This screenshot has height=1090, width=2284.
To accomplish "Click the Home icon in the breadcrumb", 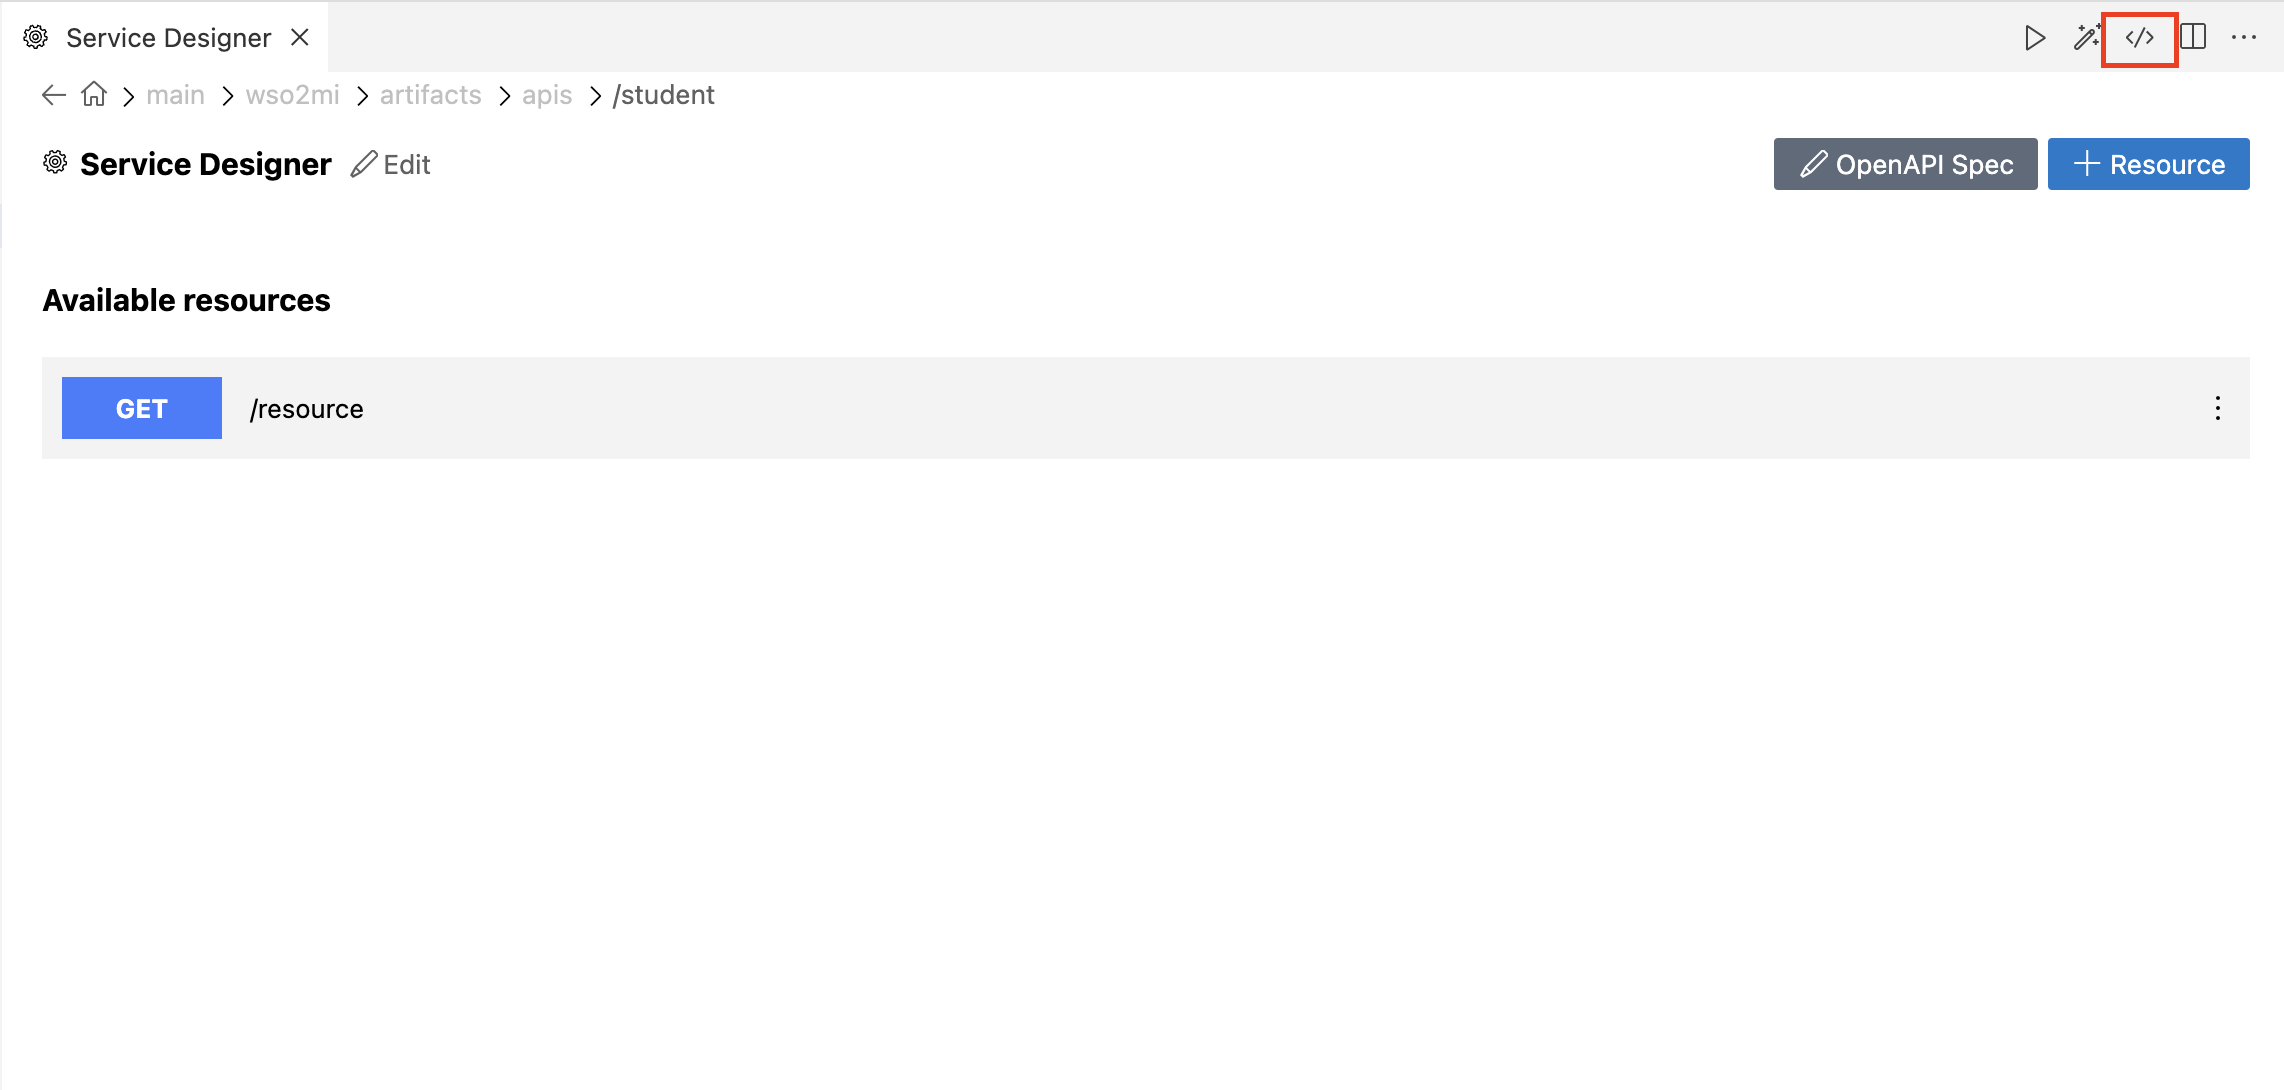I will 94,95.
